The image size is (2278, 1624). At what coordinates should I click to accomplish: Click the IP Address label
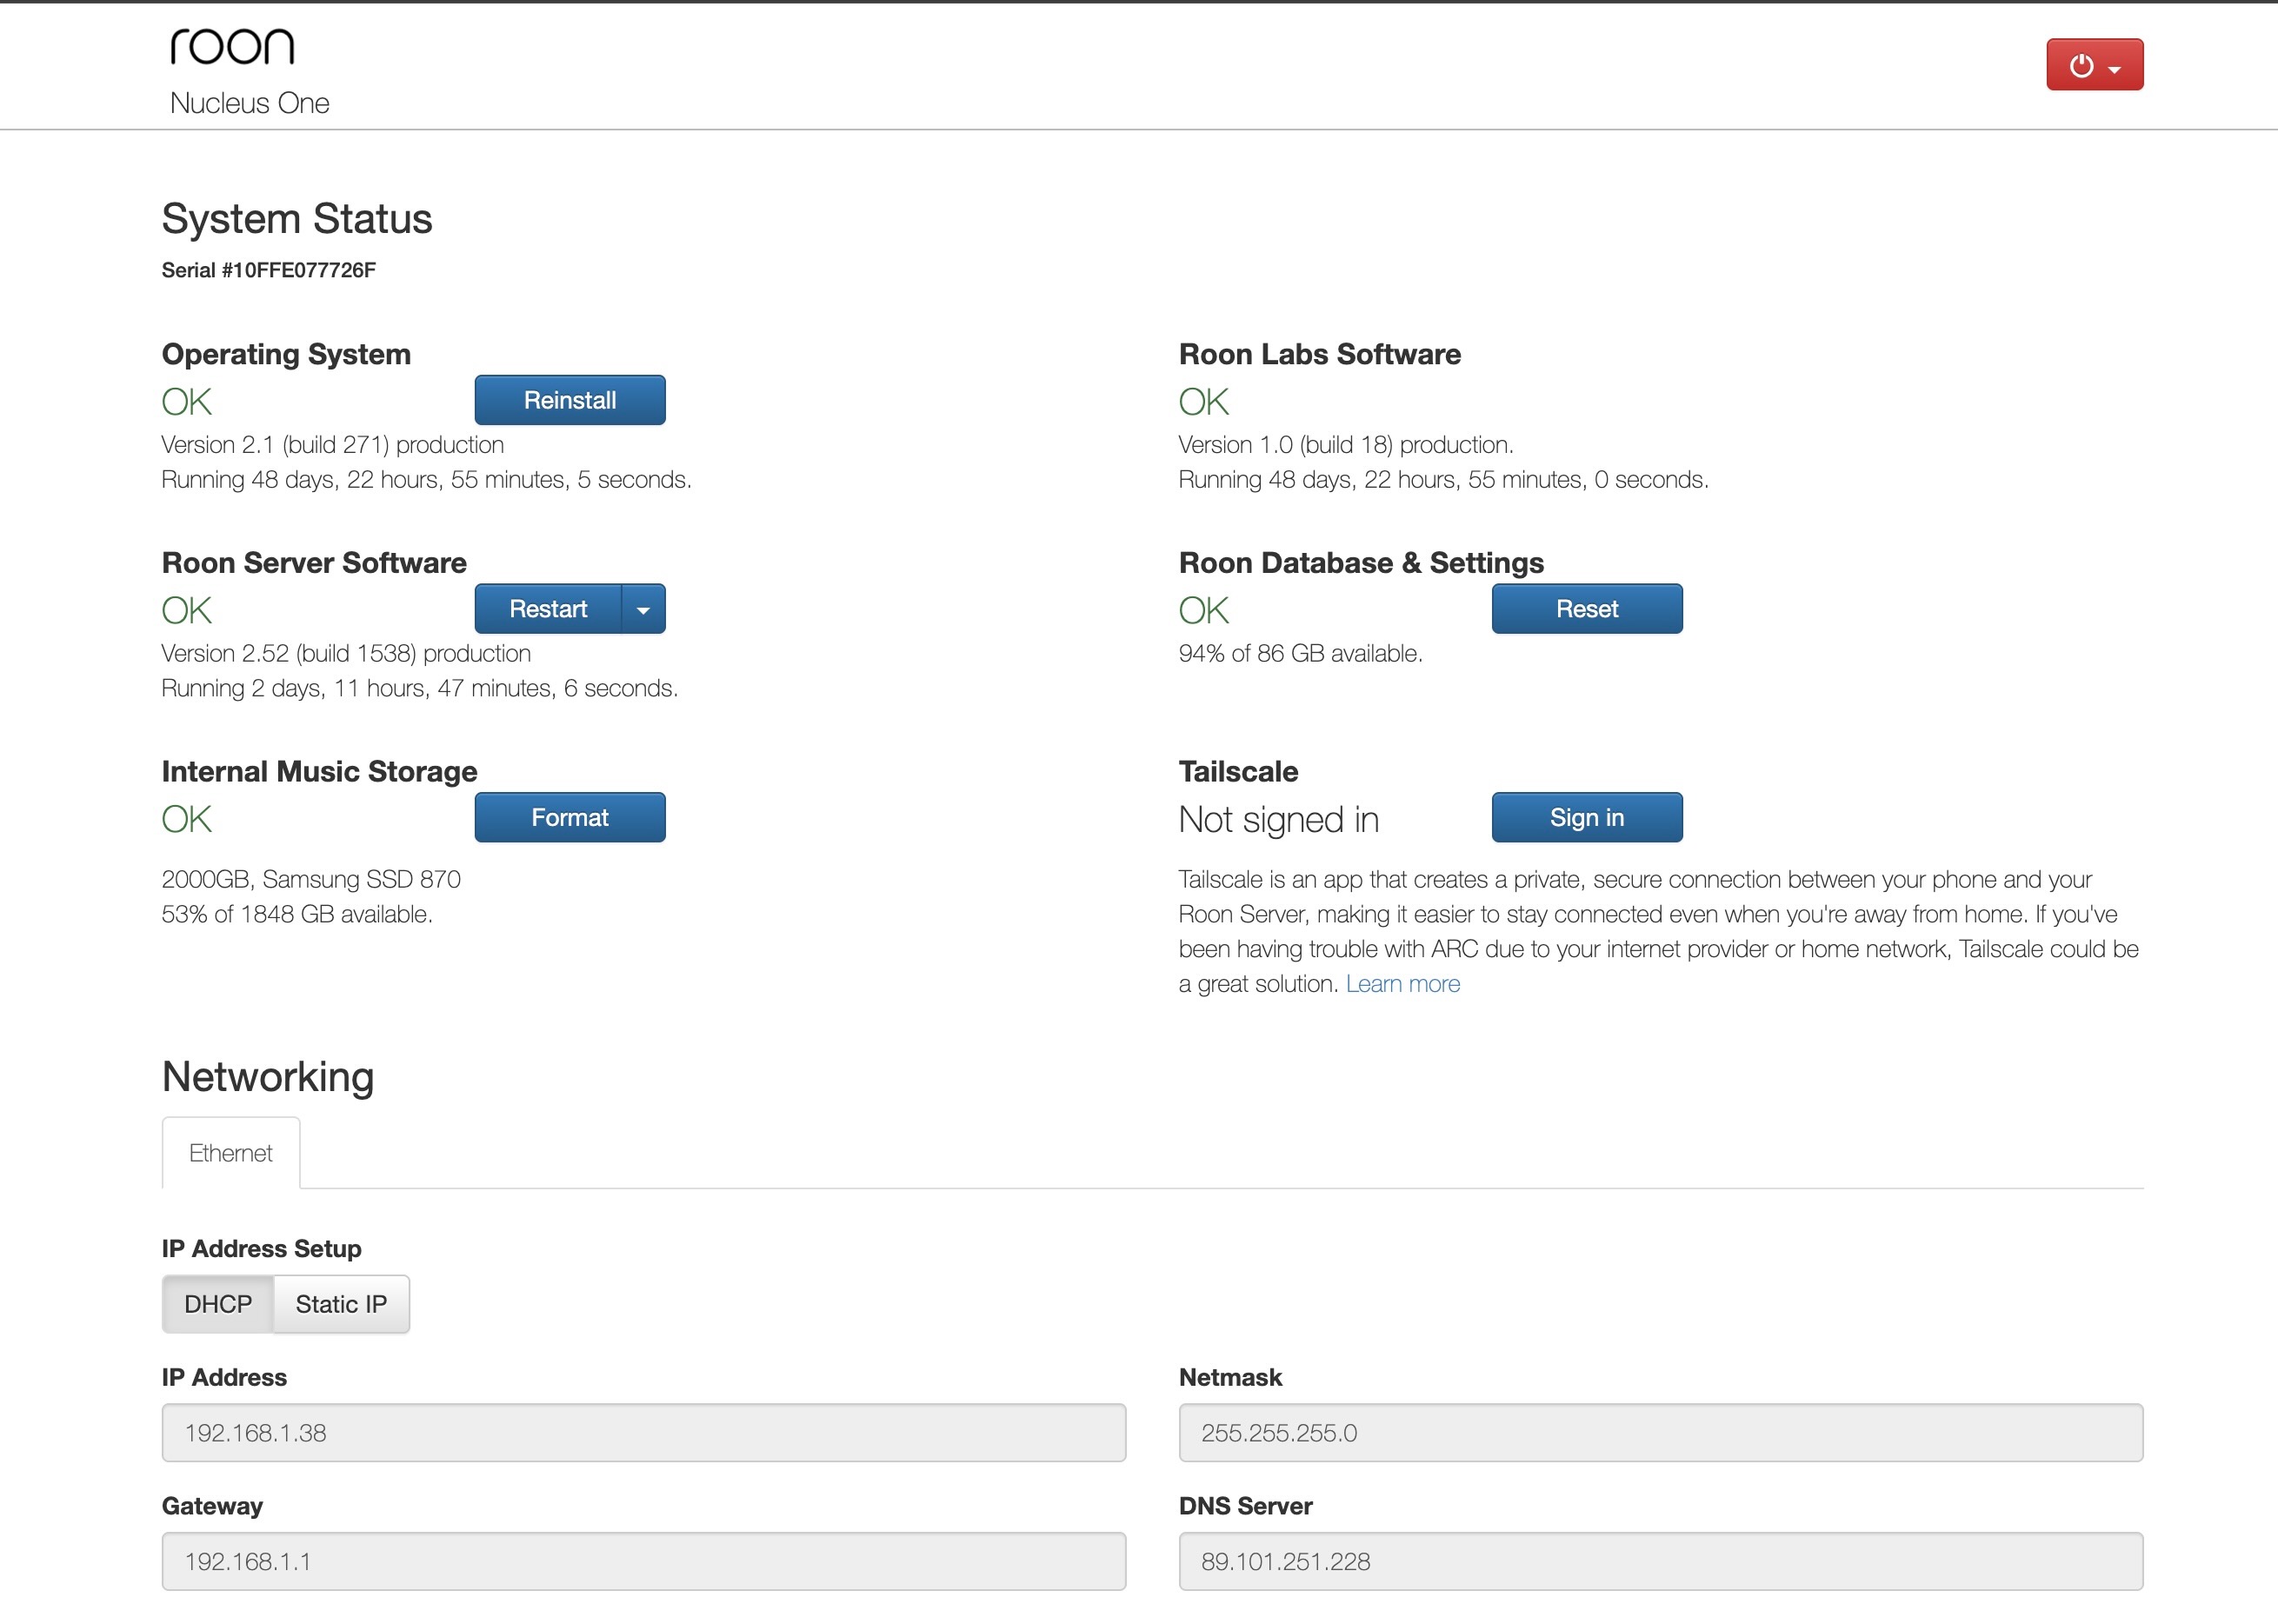224,1378
